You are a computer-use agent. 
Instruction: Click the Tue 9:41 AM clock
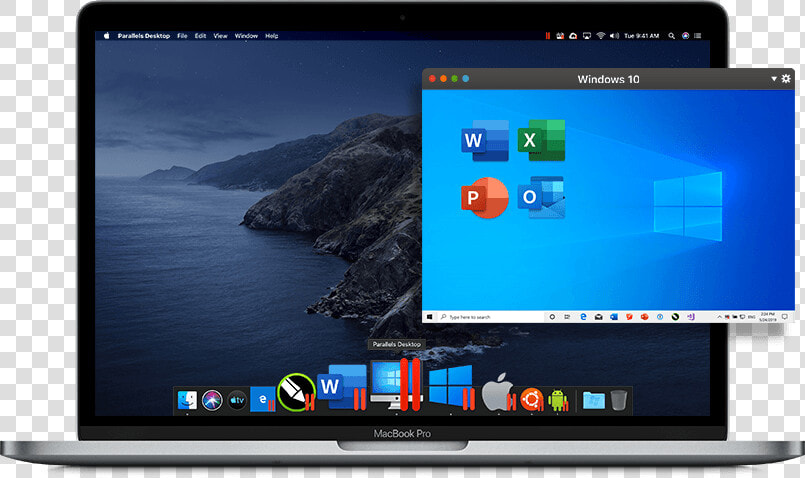point(642,36)
